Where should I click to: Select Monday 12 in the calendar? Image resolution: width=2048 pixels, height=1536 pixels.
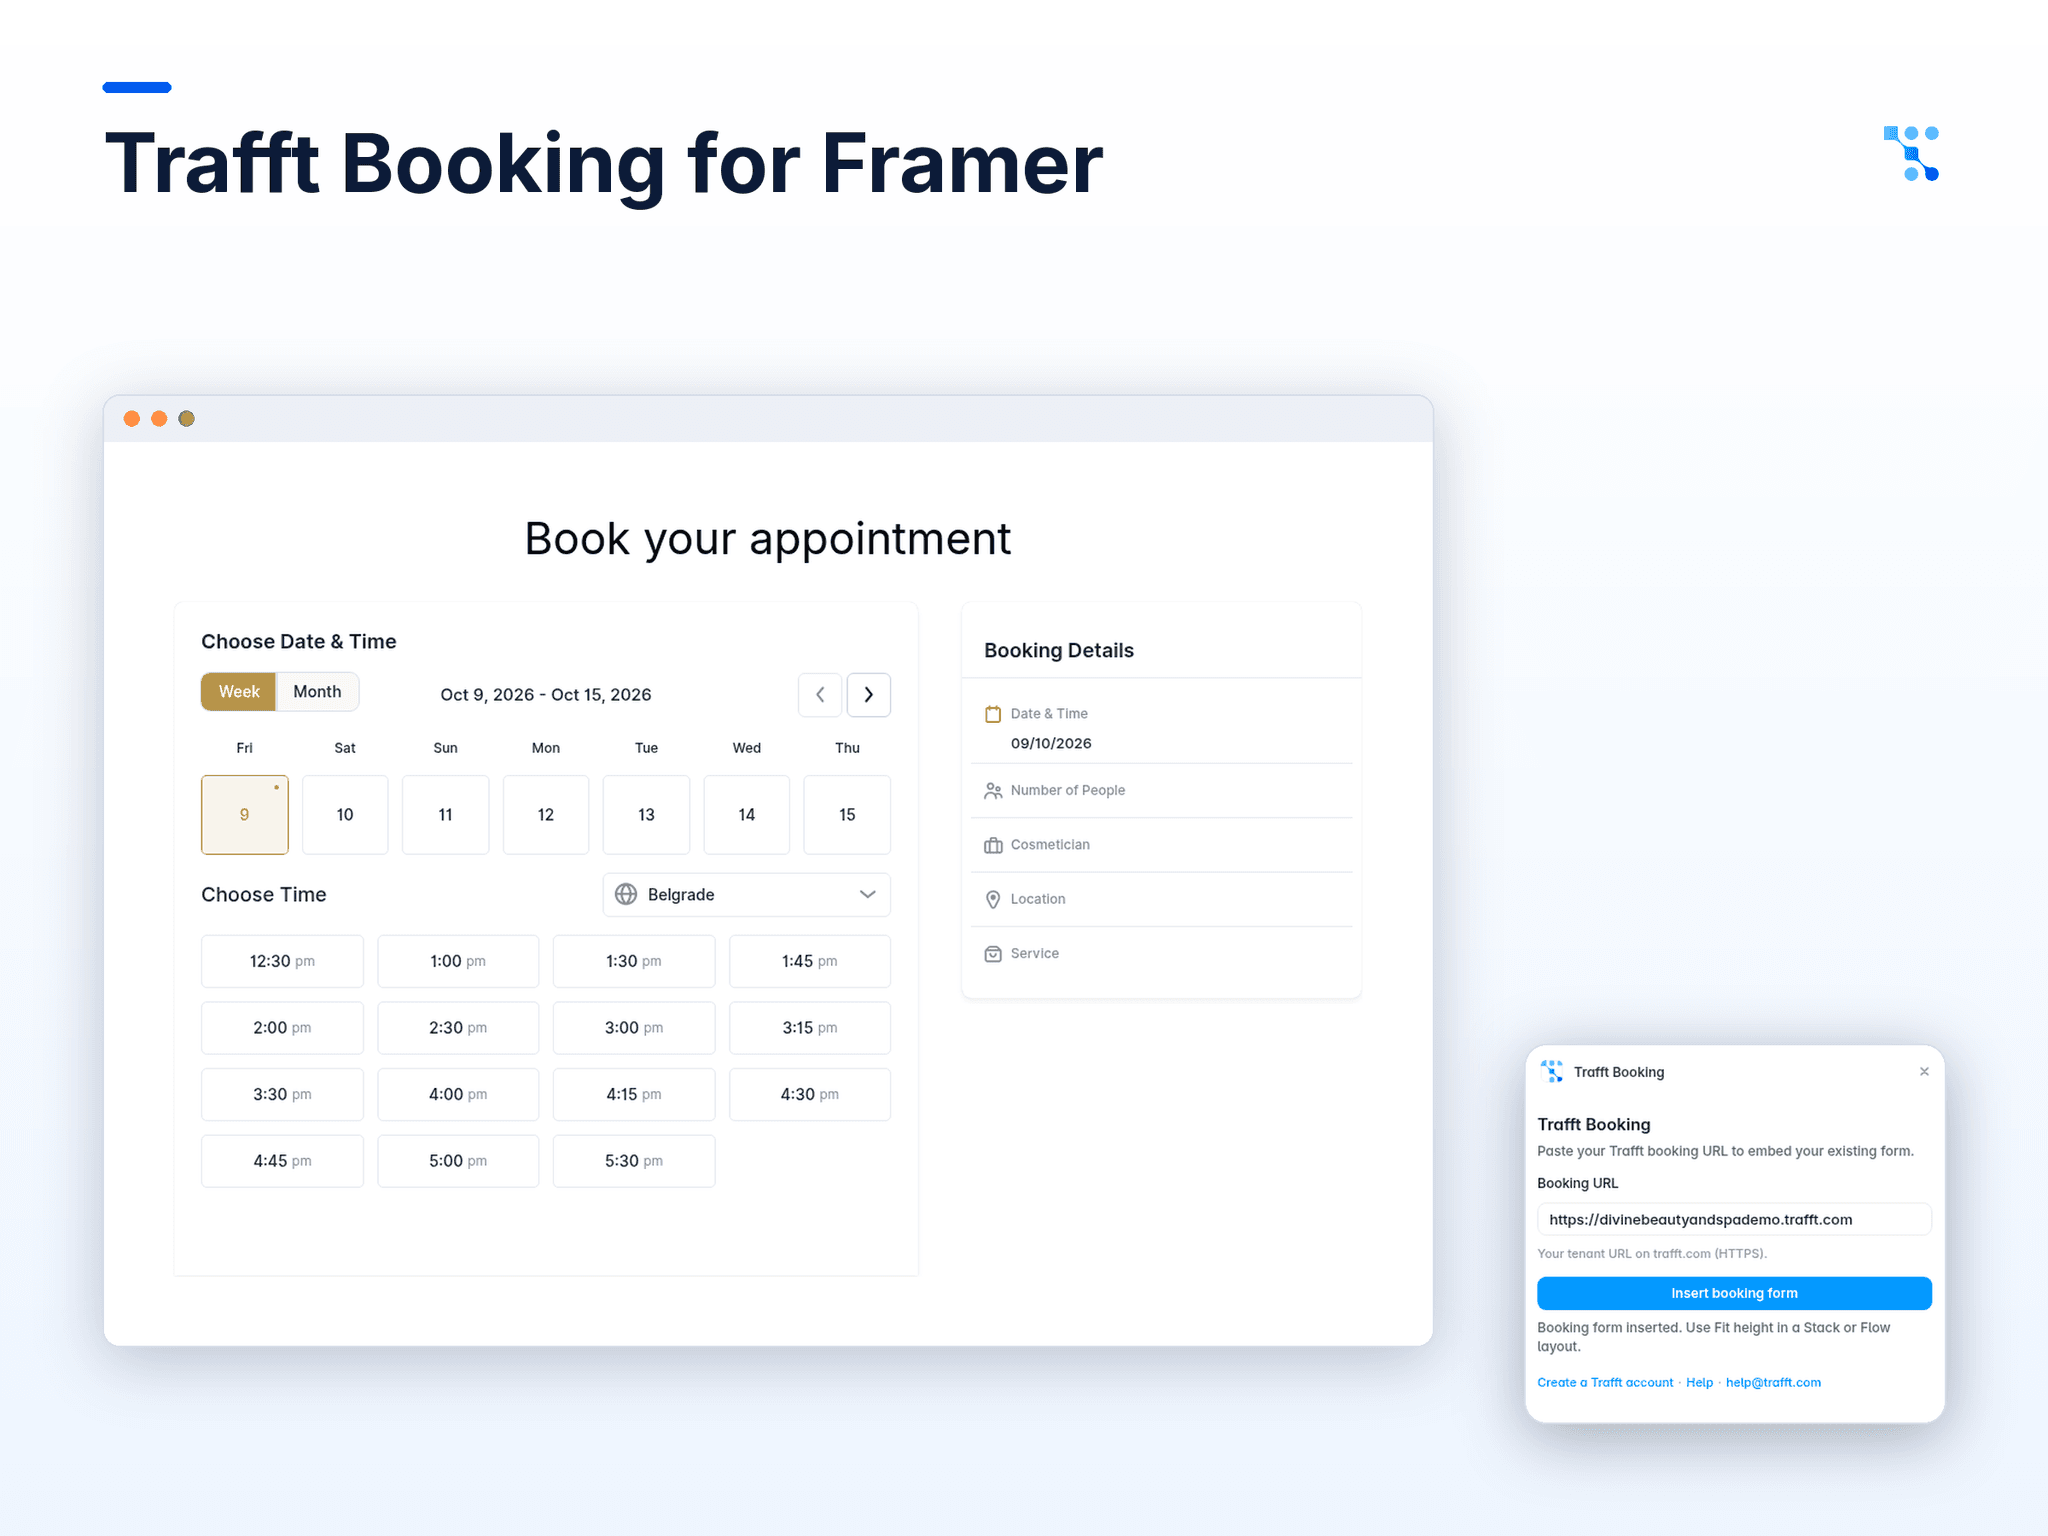pyautogui.click(x=546, y=814)
